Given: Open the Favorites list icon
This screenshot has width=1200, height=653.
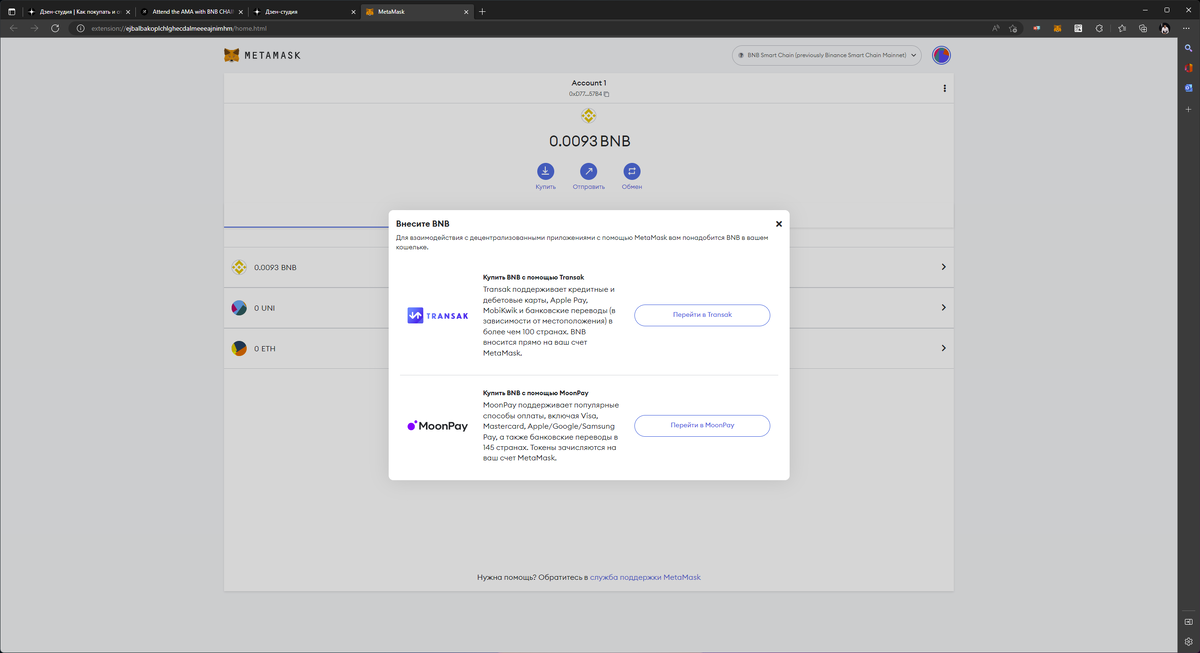Looking at the screenshot, I should tap(1123, 28).
